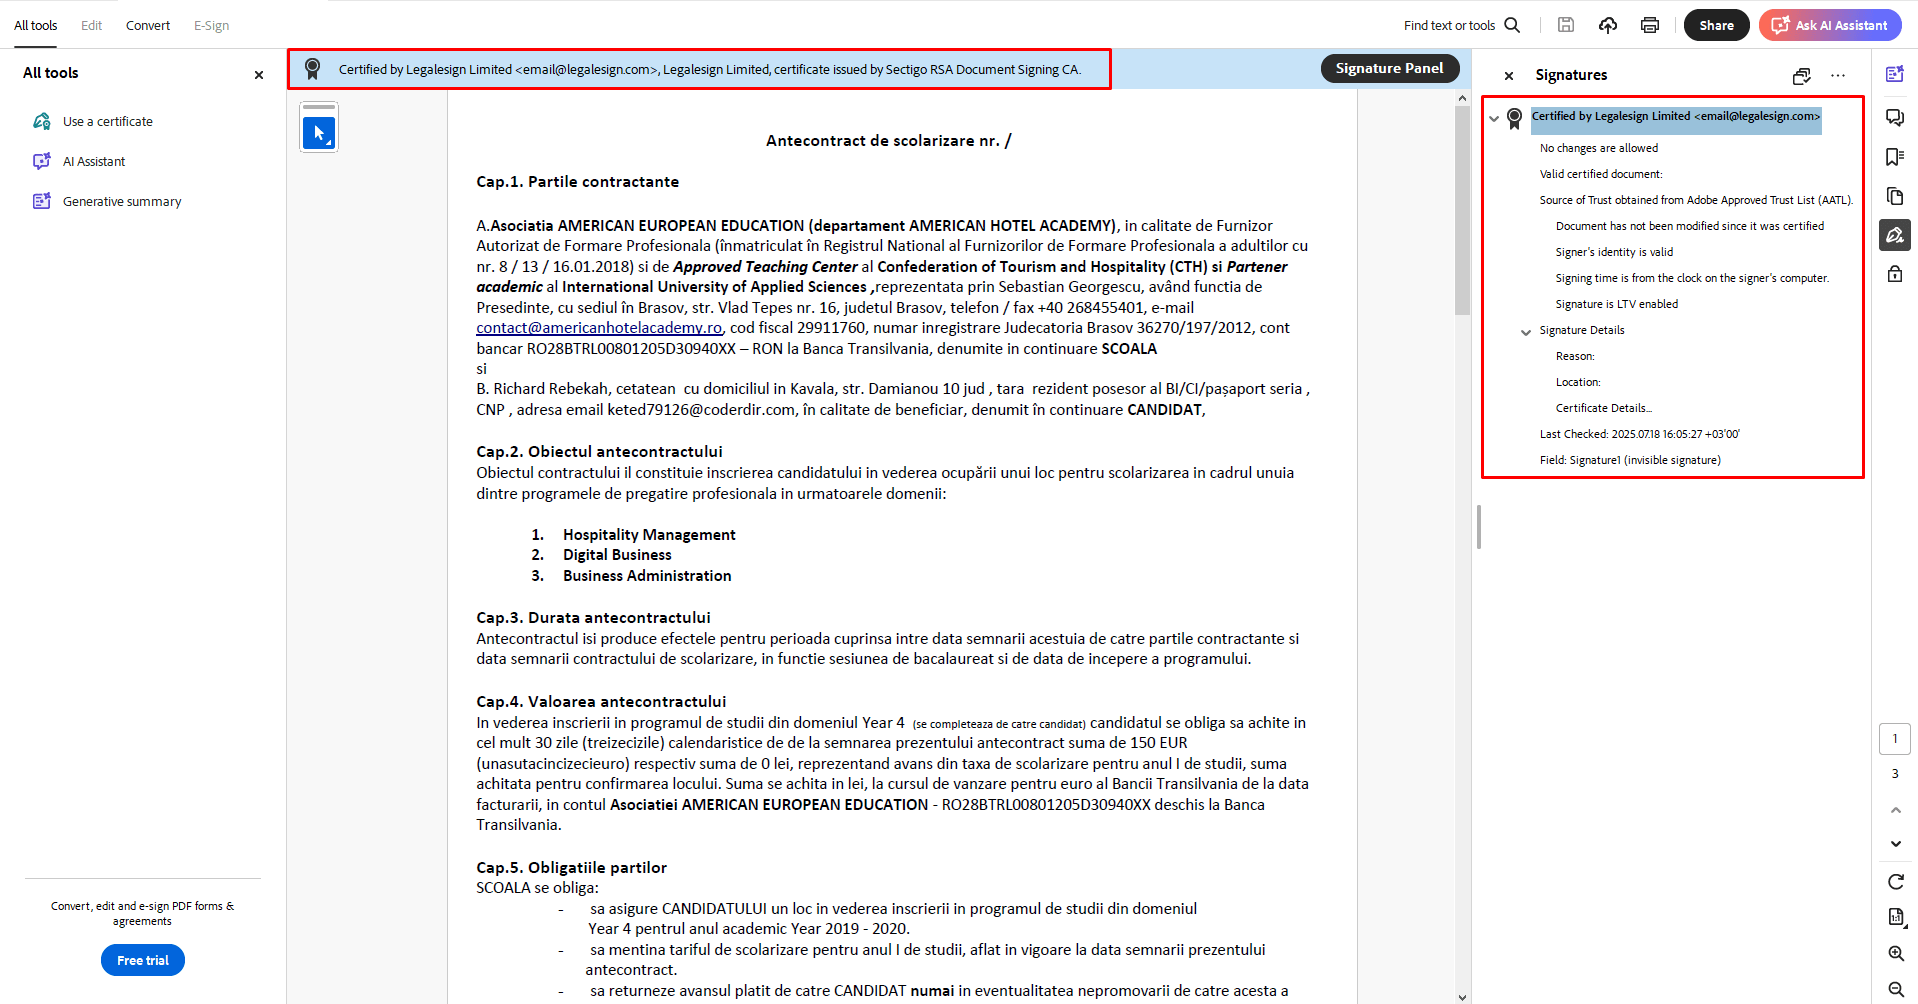This screenshot has width=1918, height=1004.
Task: Switch to the Convert tab
Action: pyautogui.click(x=148, y=25)
